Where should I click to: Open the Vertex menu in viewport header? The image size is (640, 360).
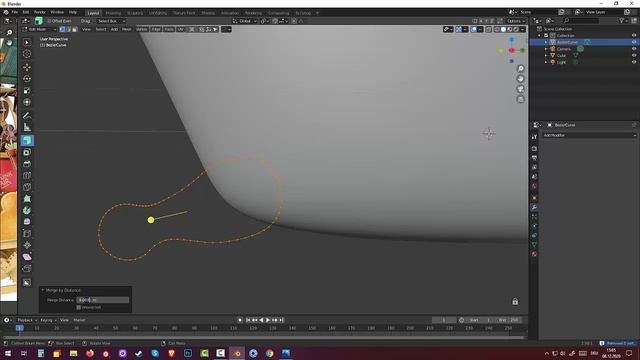142,29
